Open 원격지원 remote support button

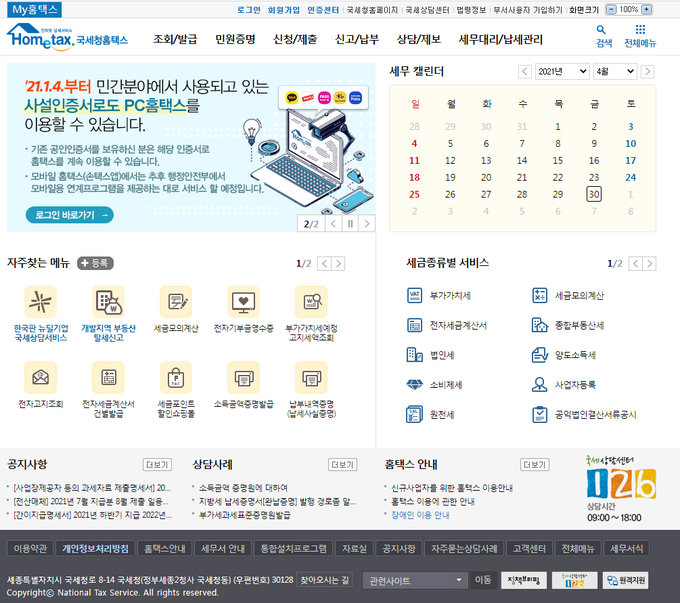point(626,580)
